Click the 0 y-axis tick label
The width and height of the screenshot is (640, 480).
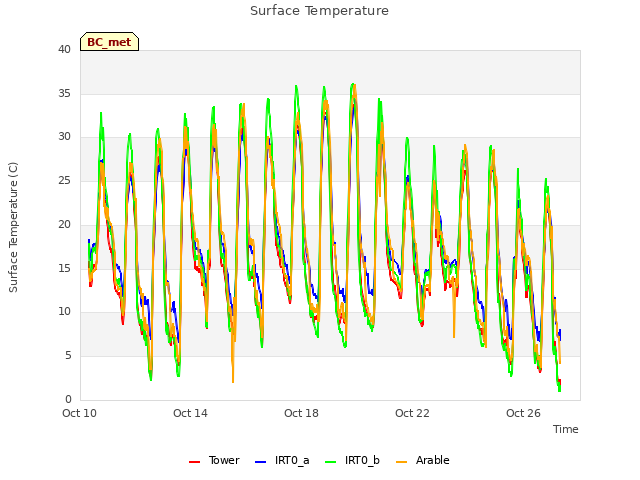coord(68,399)
